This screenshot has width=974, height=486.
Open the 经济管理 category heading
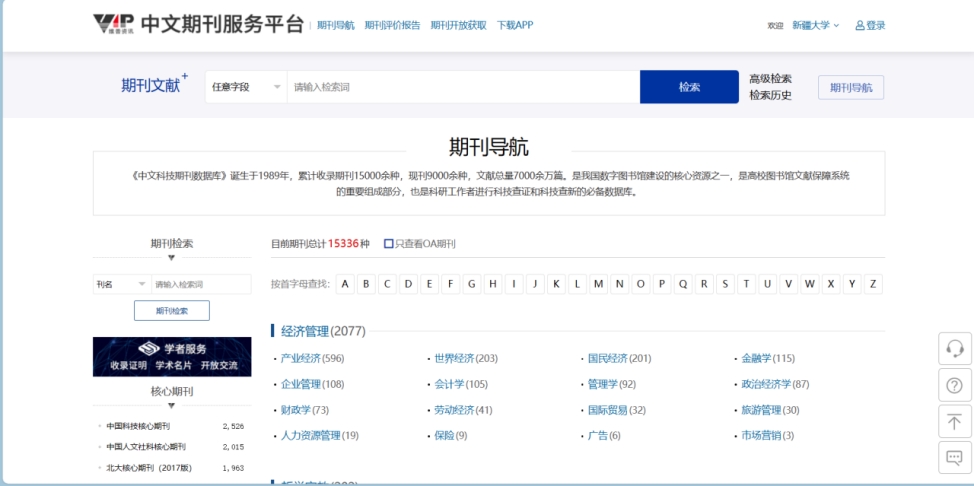point(305,331)
